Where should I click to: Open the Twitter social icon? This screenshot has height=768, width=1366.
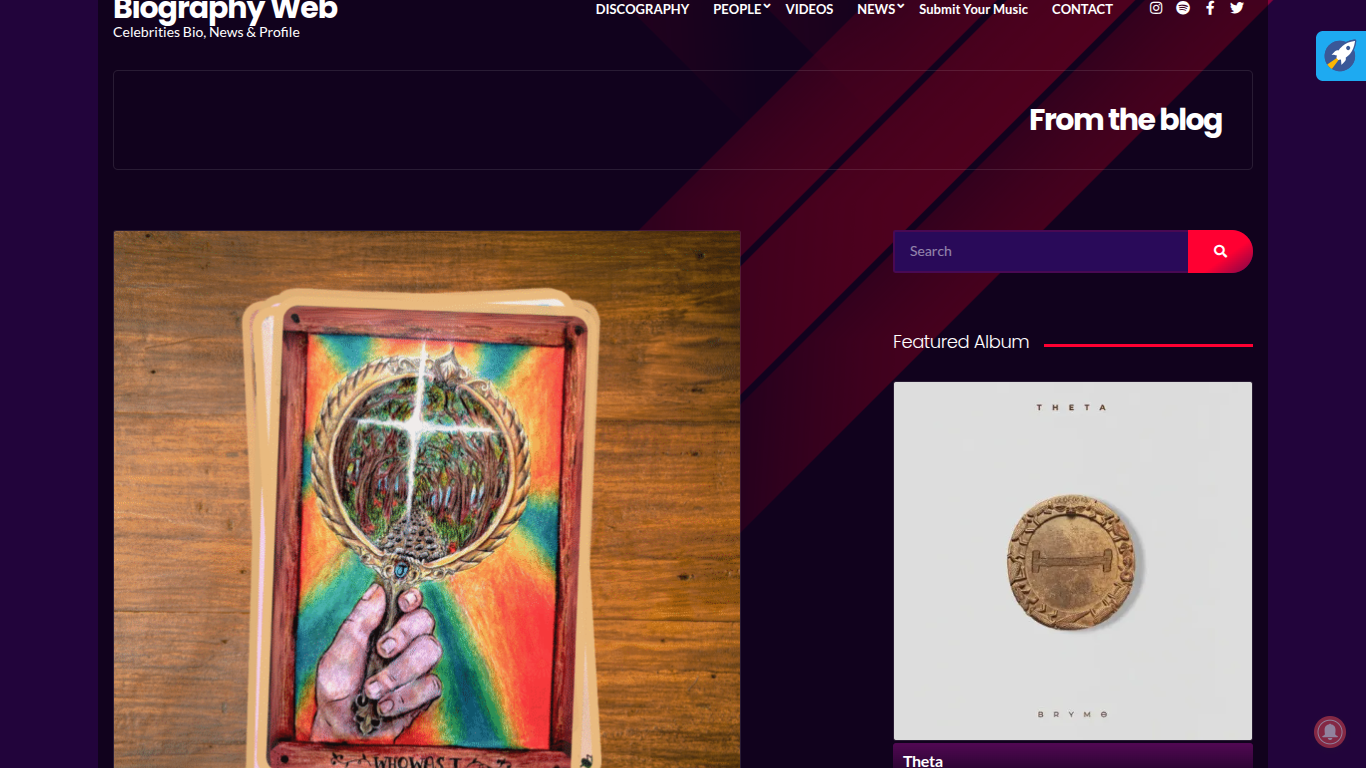1237,8
